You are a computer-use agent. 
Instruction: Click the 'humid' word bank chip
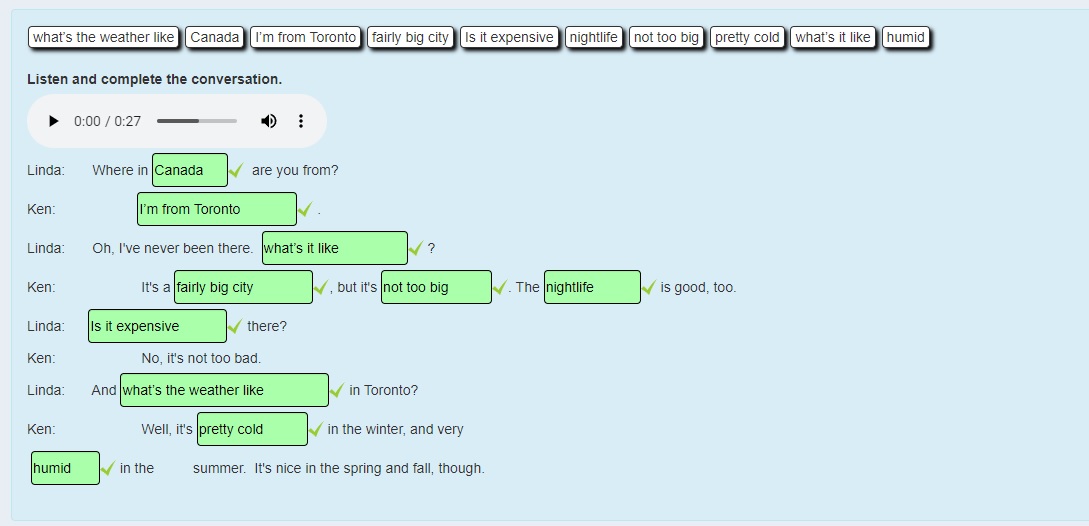pos(905,37)
